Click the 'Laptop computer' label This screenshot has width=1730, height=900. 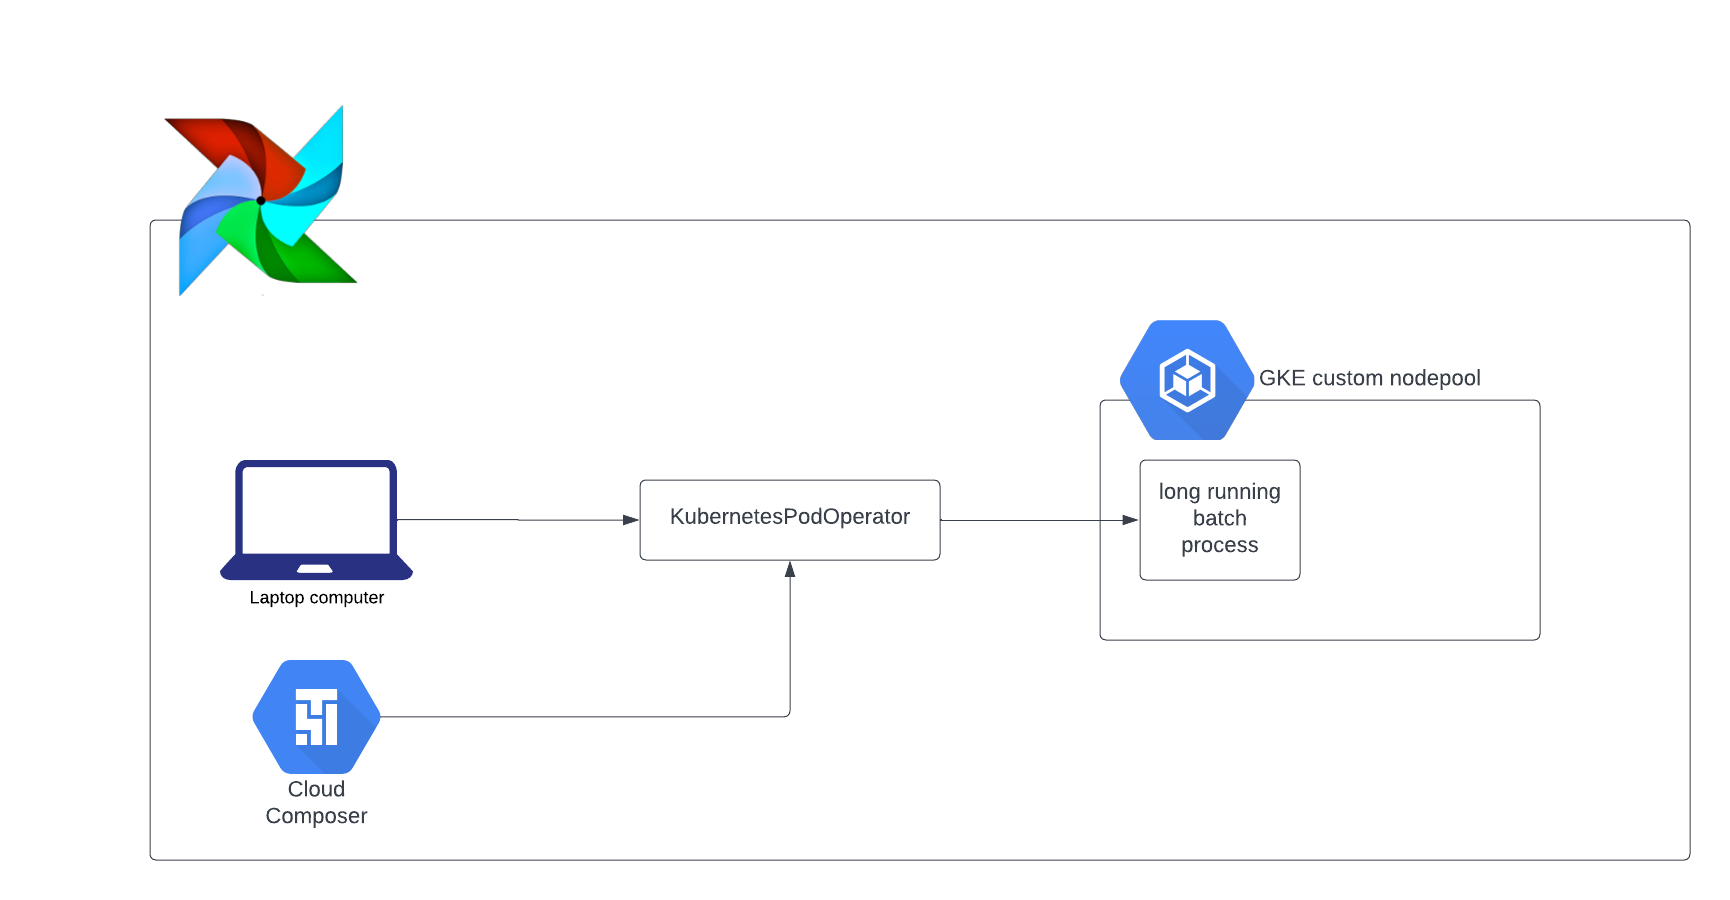click(316, 598)
